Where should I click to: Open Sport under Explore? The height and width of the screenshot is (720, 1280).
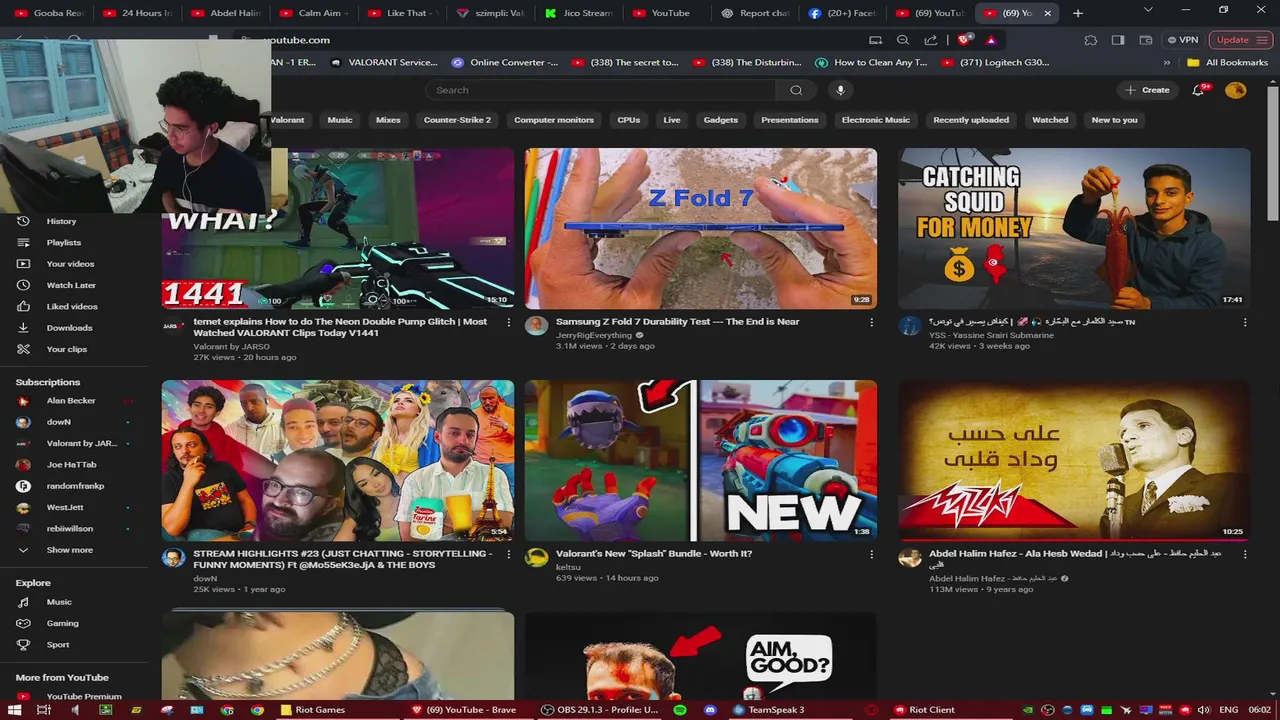[x=58, y=645]
